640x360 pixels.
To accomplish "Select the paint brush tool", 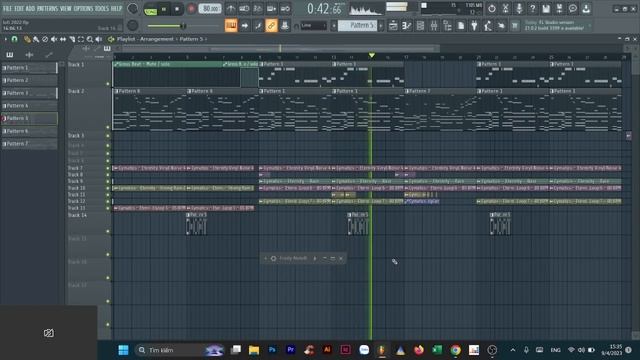I will (36, 39).
